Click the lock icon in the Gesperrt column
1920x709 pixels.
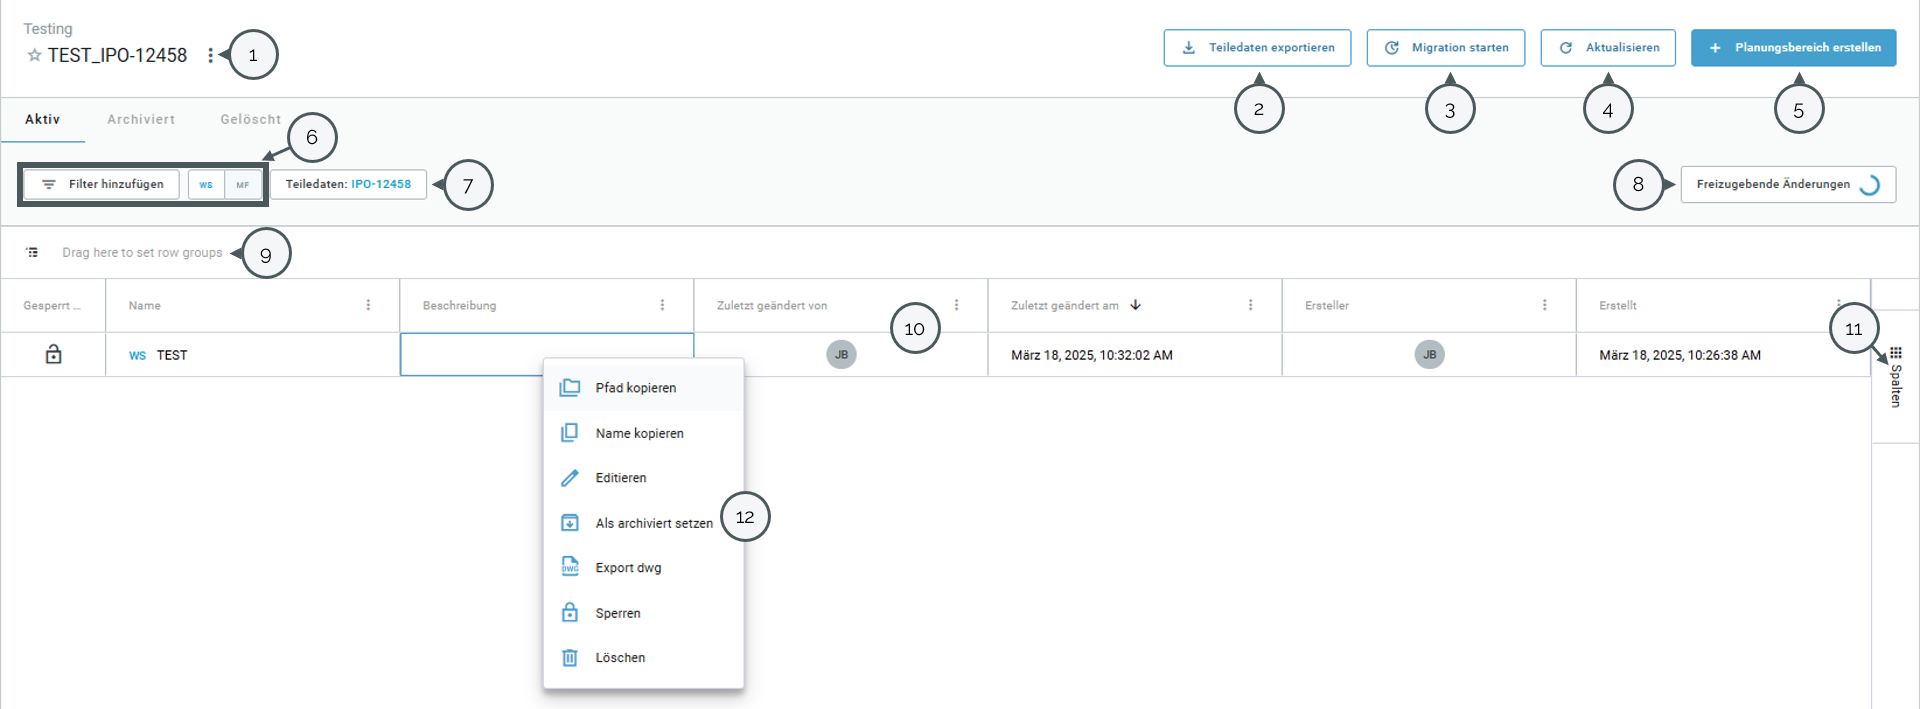click(x=53, y=355)
